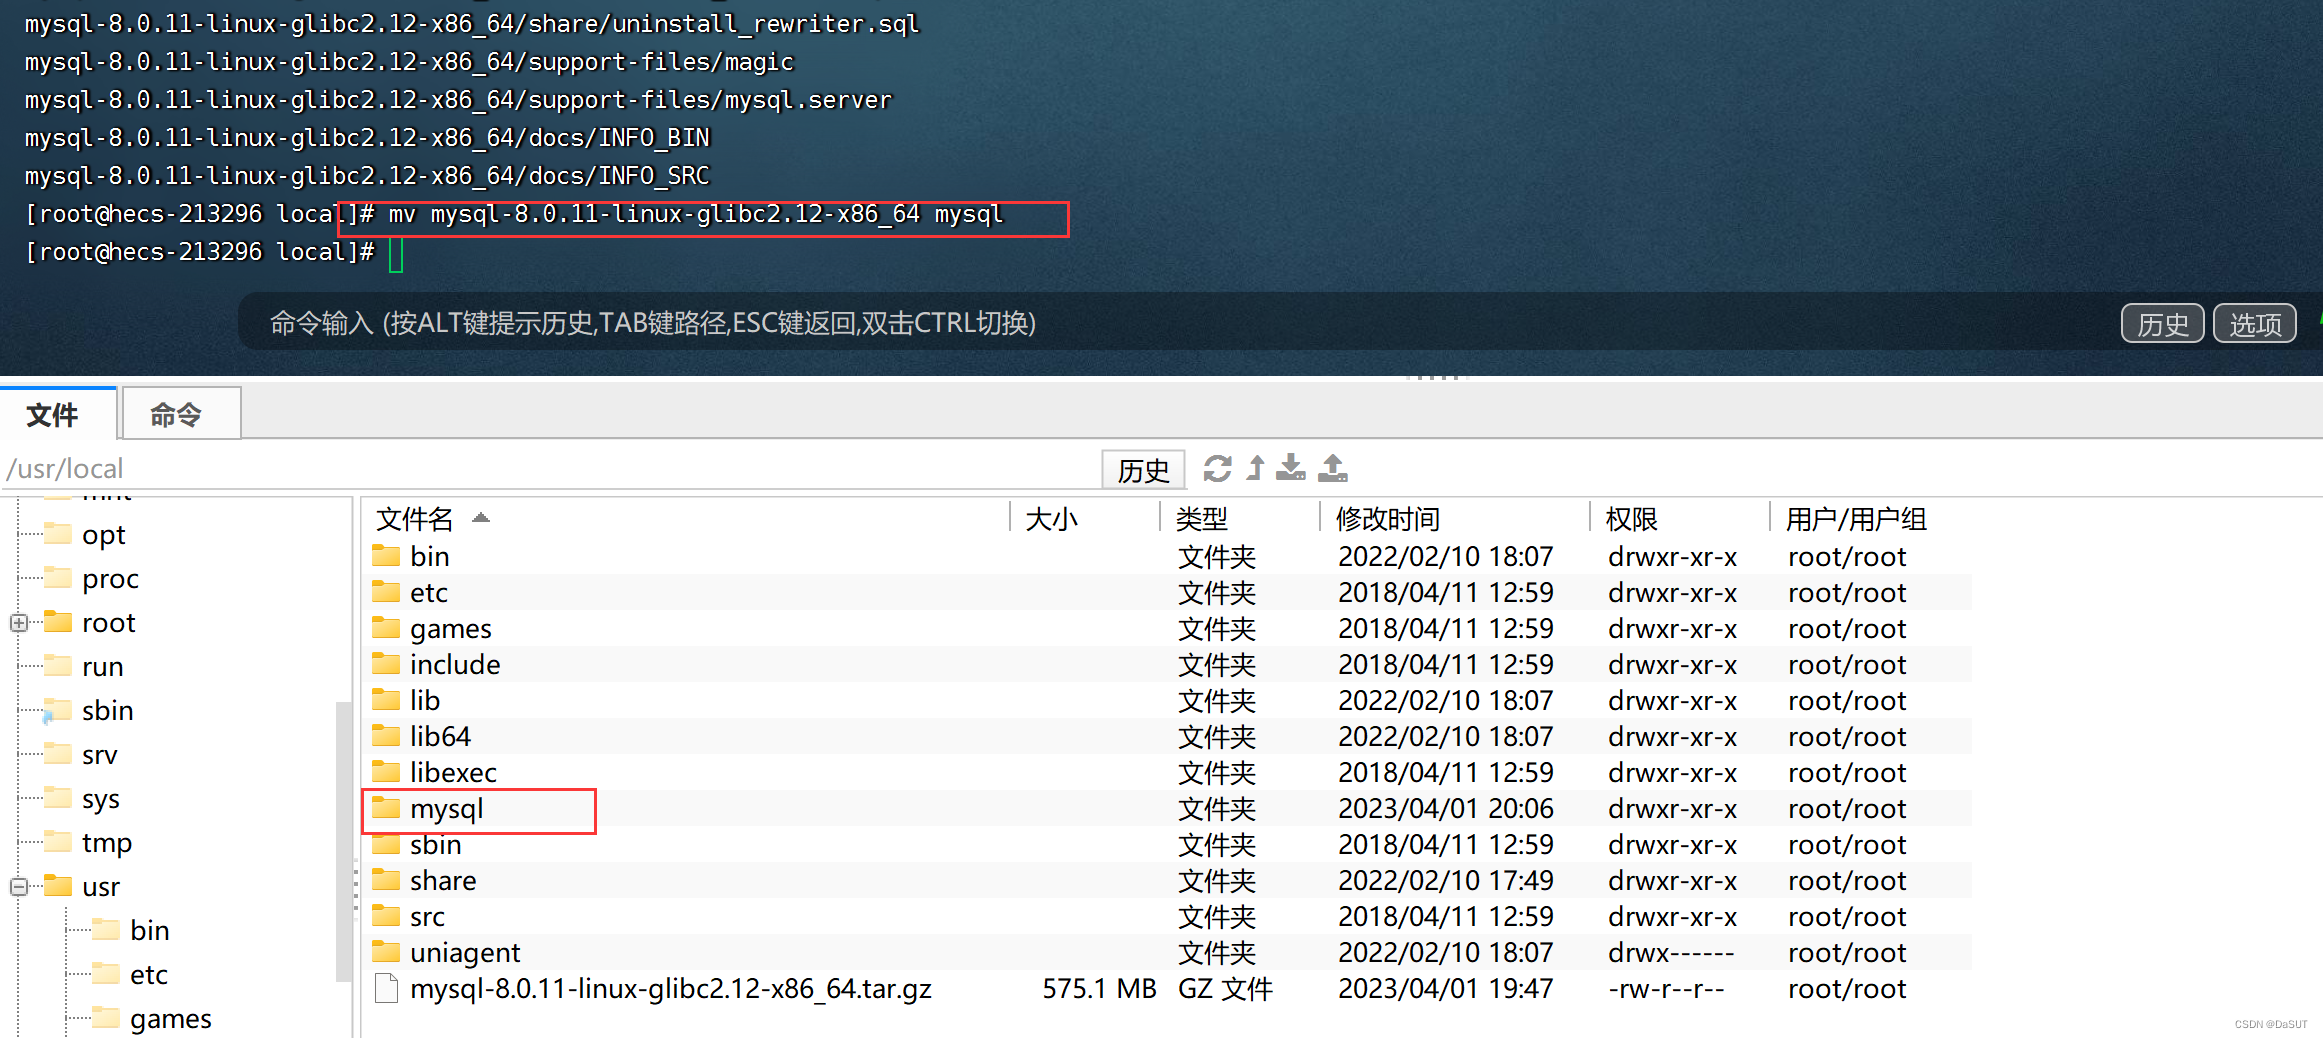Sort by 修改时间 column header
Screen dimensions: 2323x1038
[1455, 518]
